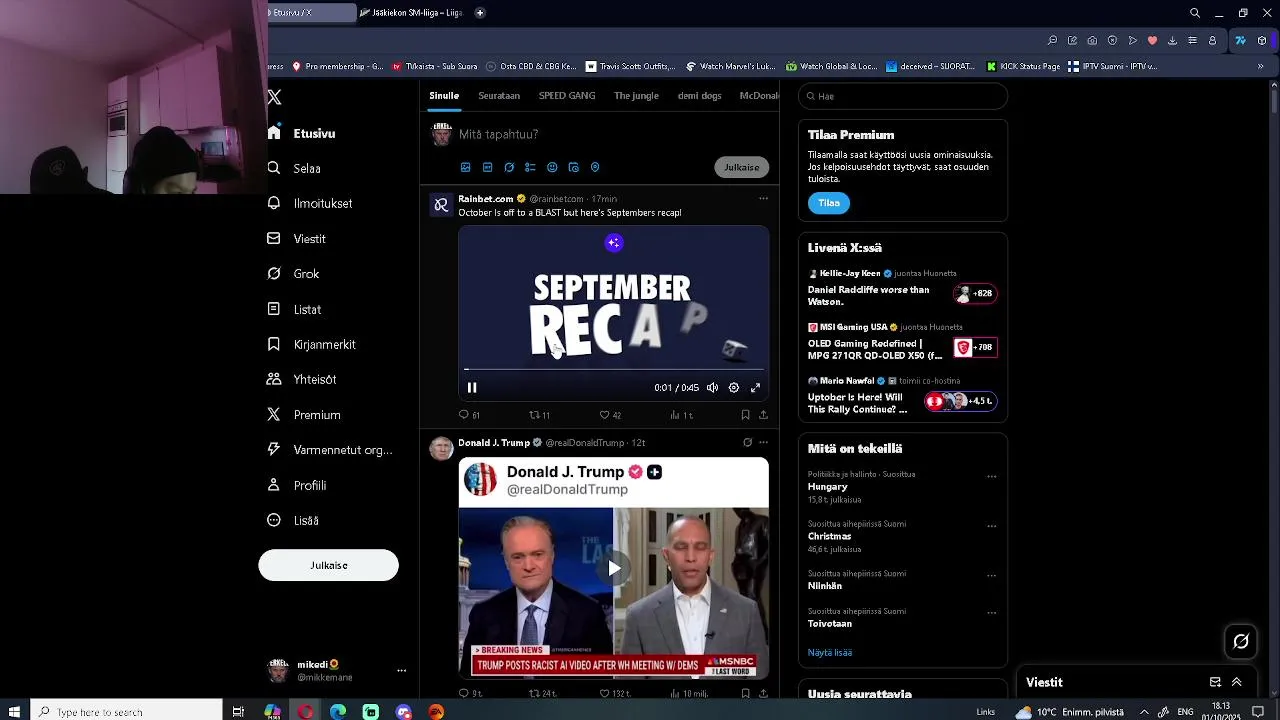The image size is (1280, 720).
Task: Open Etusivu home in X sidebar
Action: click(301, 133)
